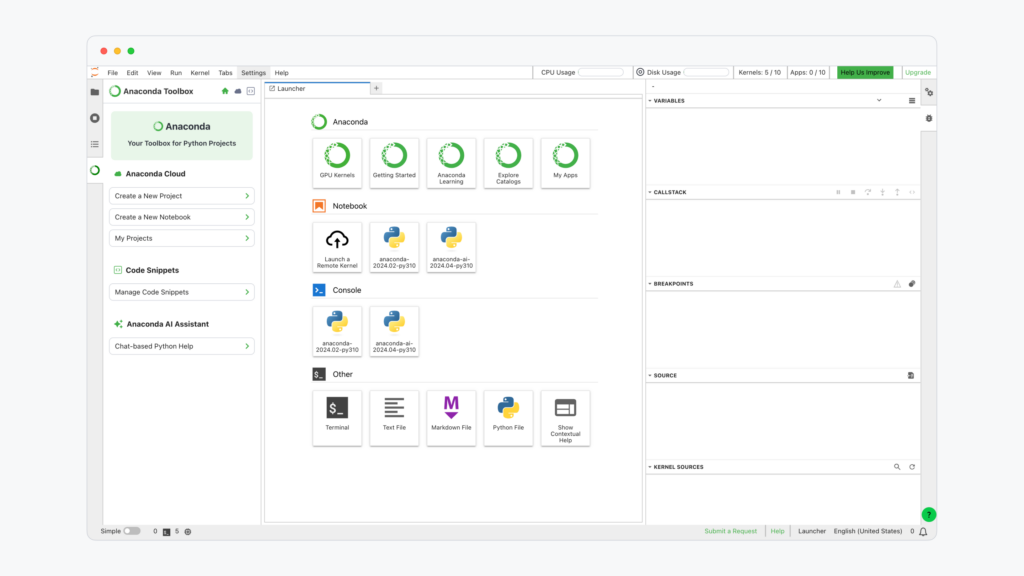Remove all breakpoints icon

tap(912, 284)
